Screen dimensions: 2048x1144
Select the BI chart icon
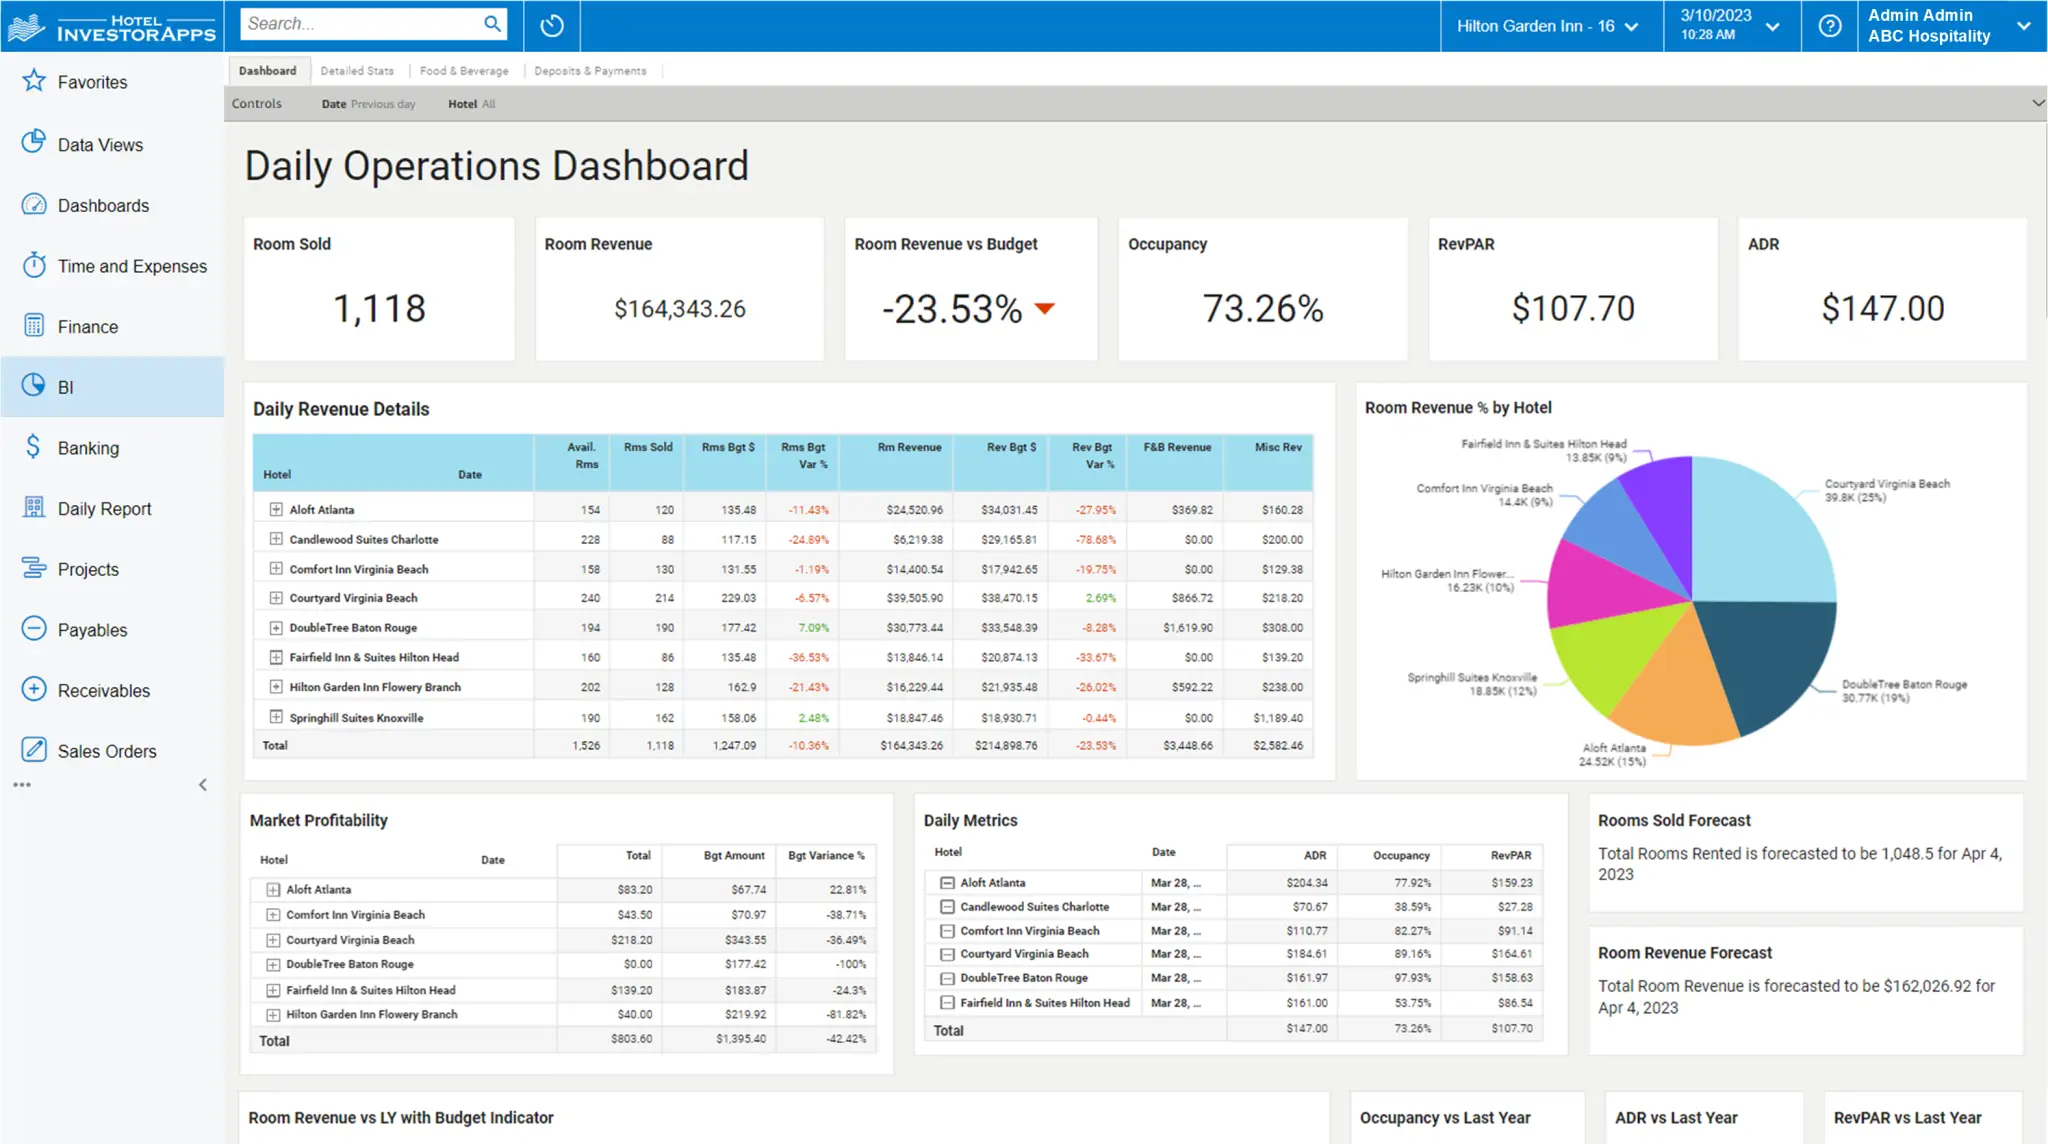point(34,386)
